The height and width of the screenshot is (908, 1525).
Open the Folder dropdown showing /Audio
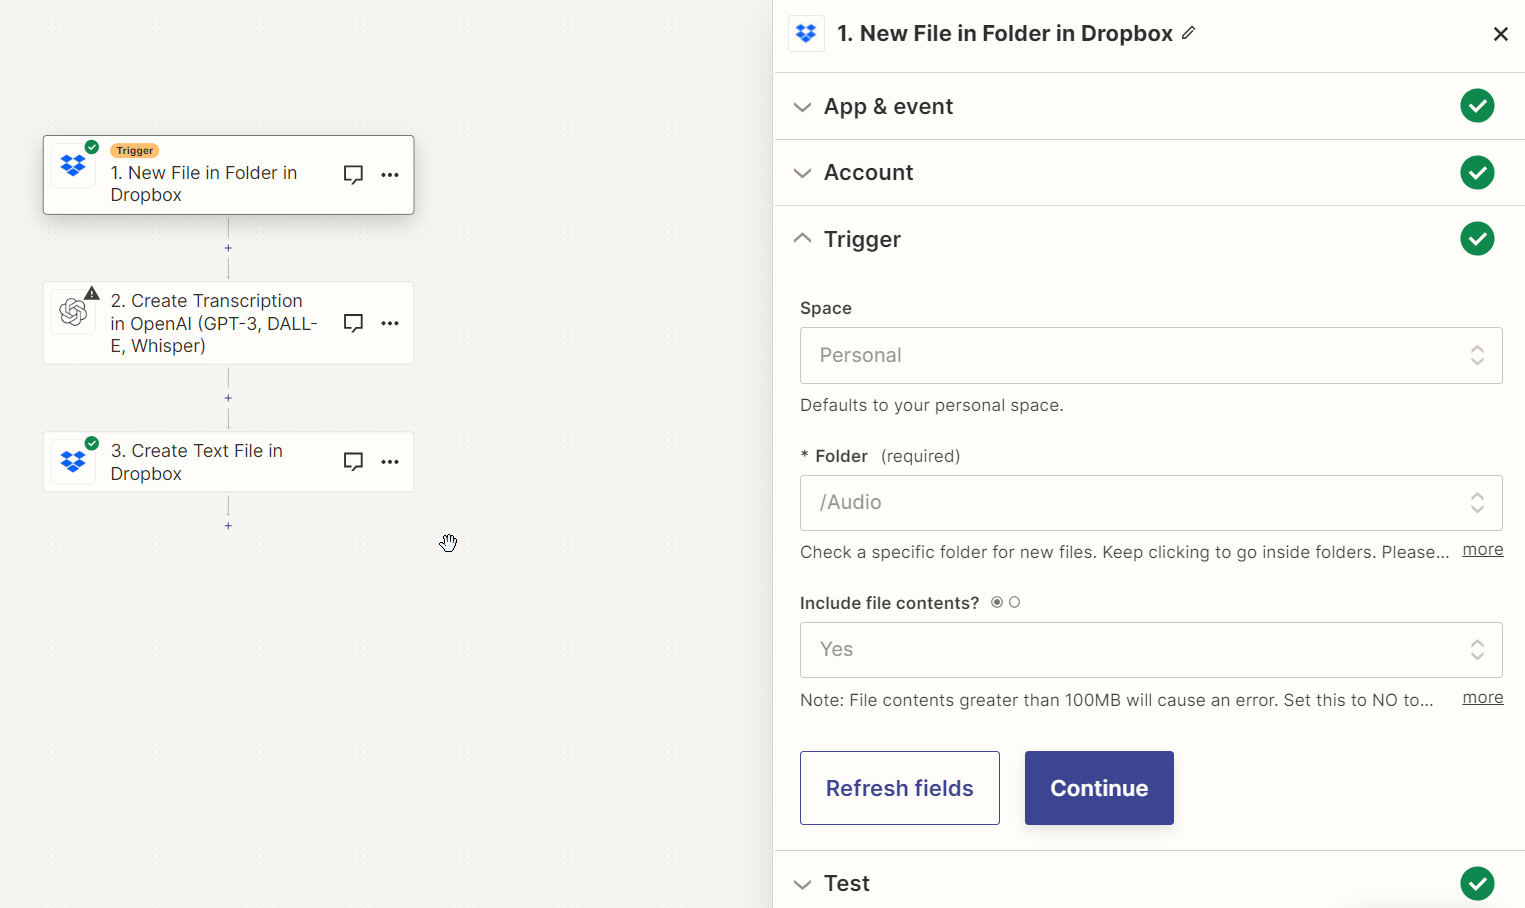[x=1151, y=502]
